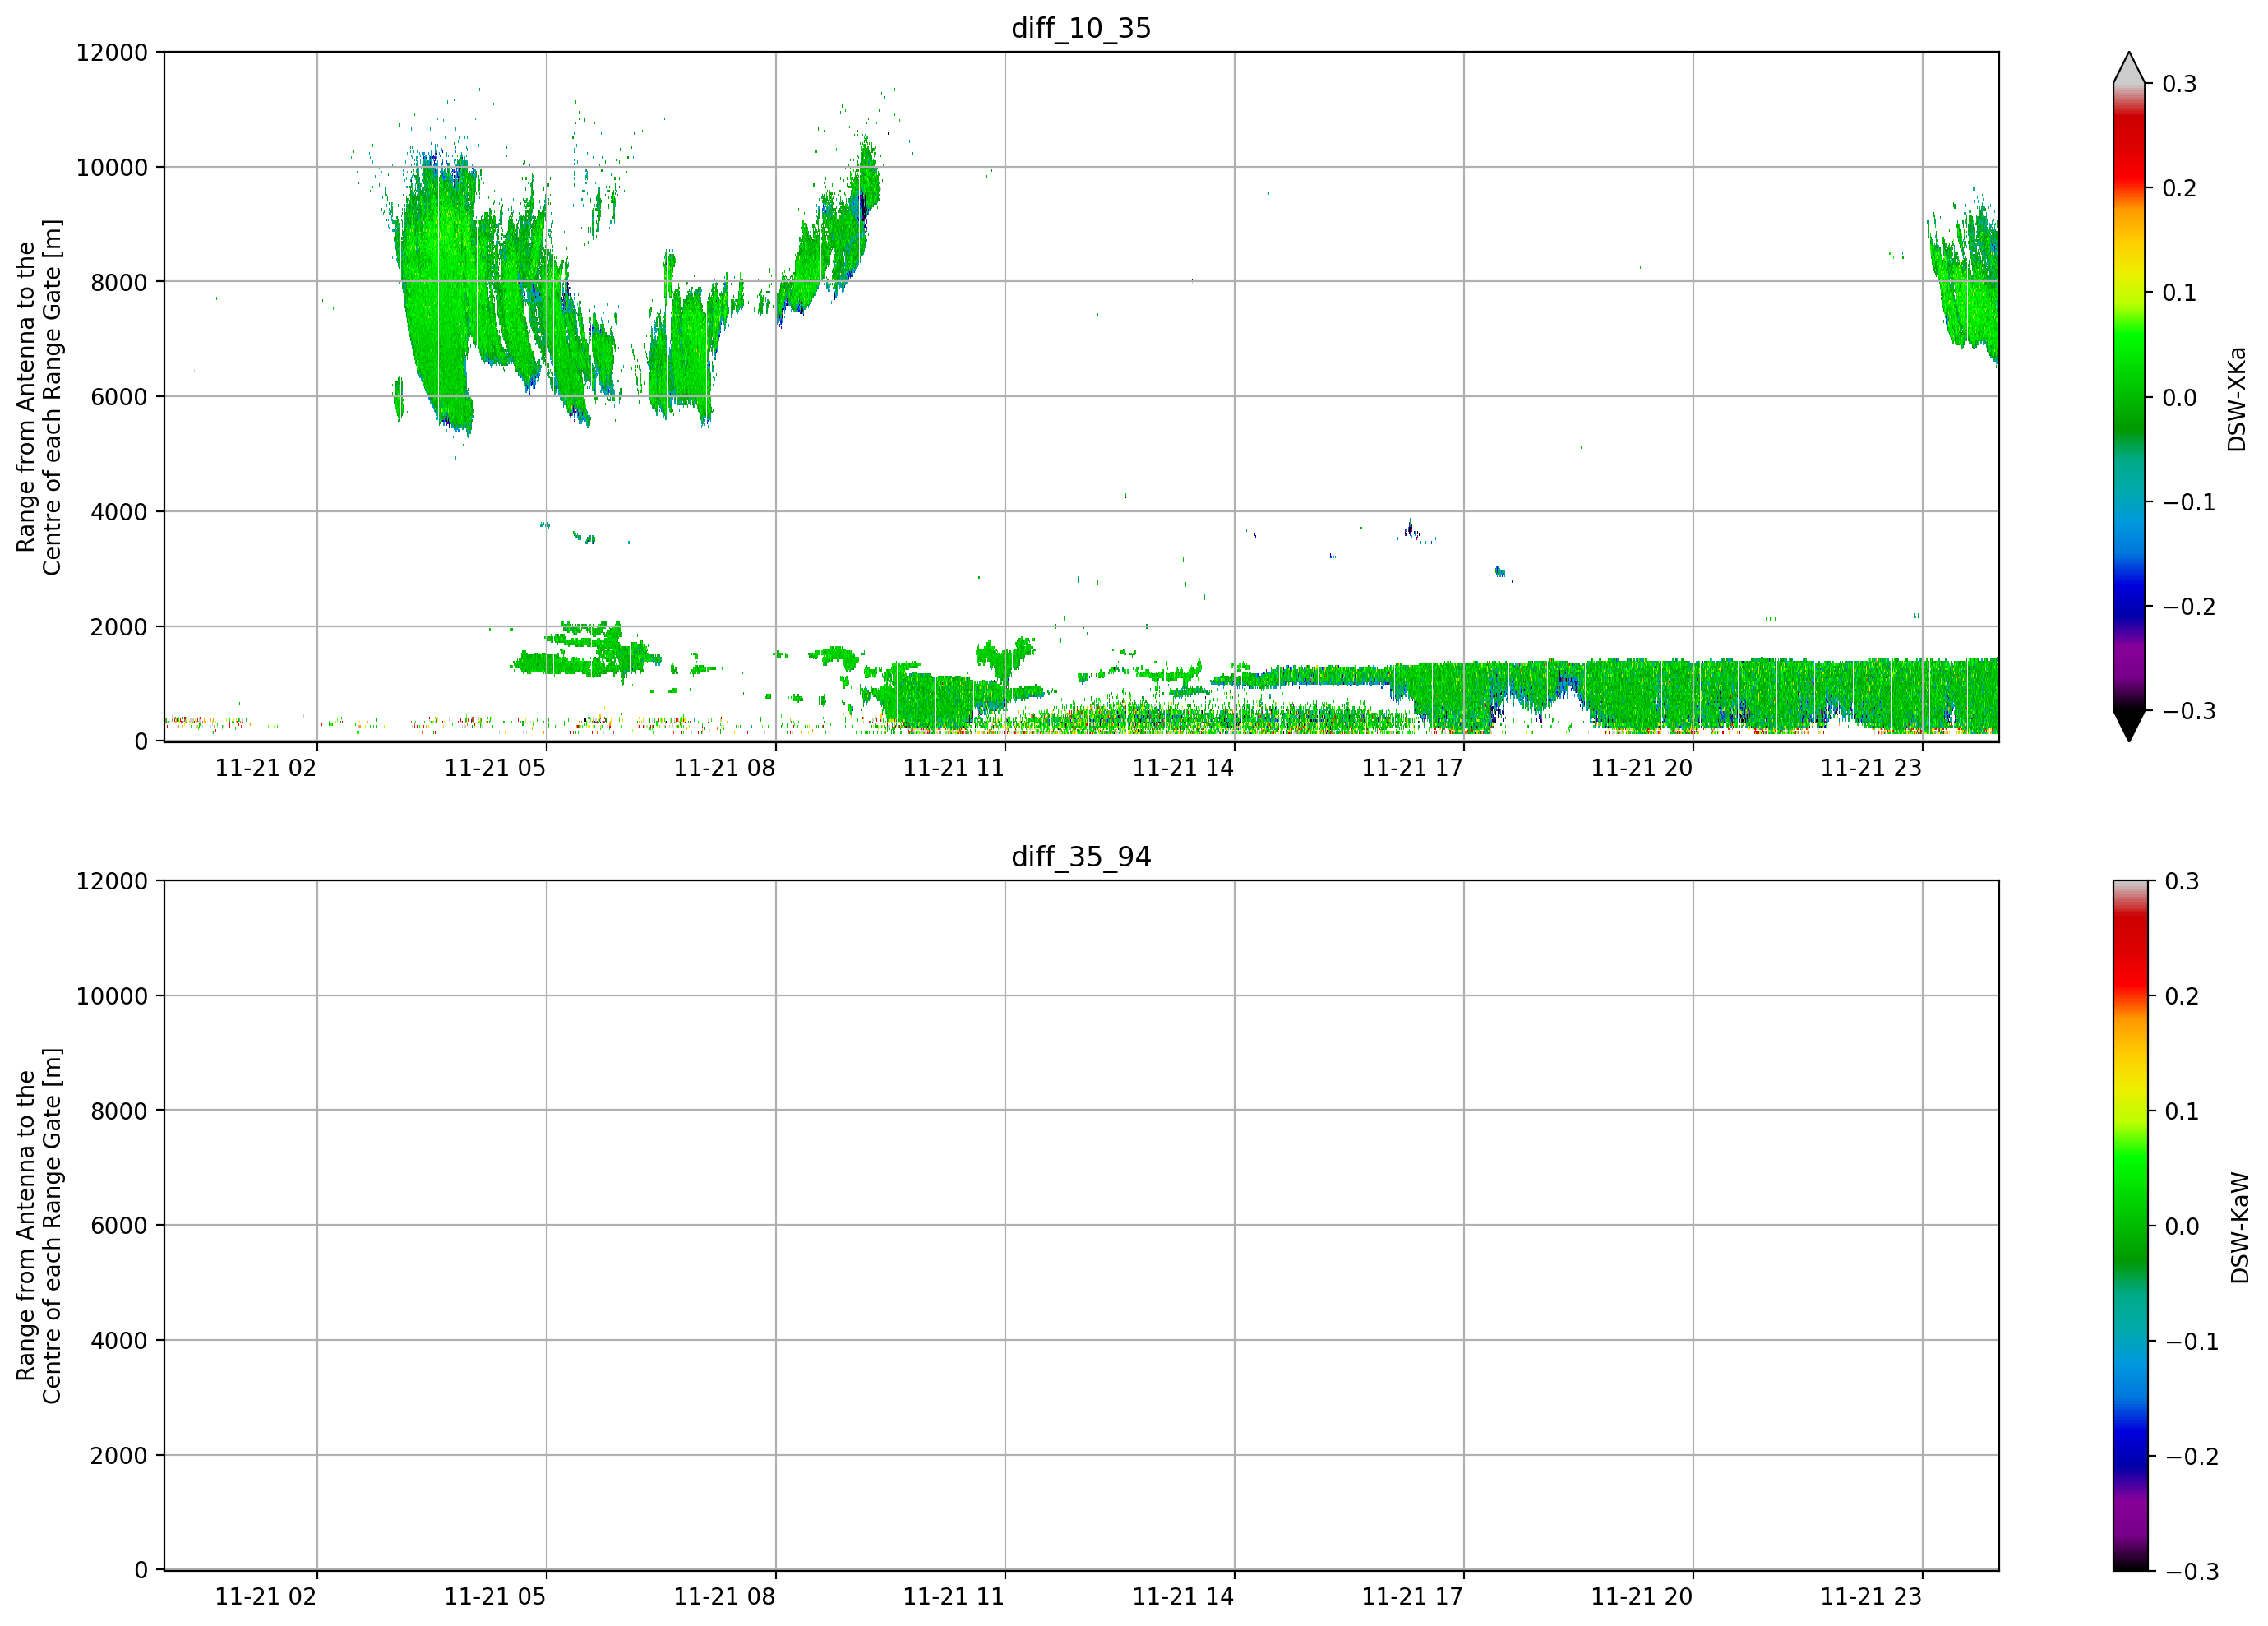The image size is (2268, 1626).
Task: Click the 4000 y-tick in diff_10_35 plot
Action: [x=119, y=512]
